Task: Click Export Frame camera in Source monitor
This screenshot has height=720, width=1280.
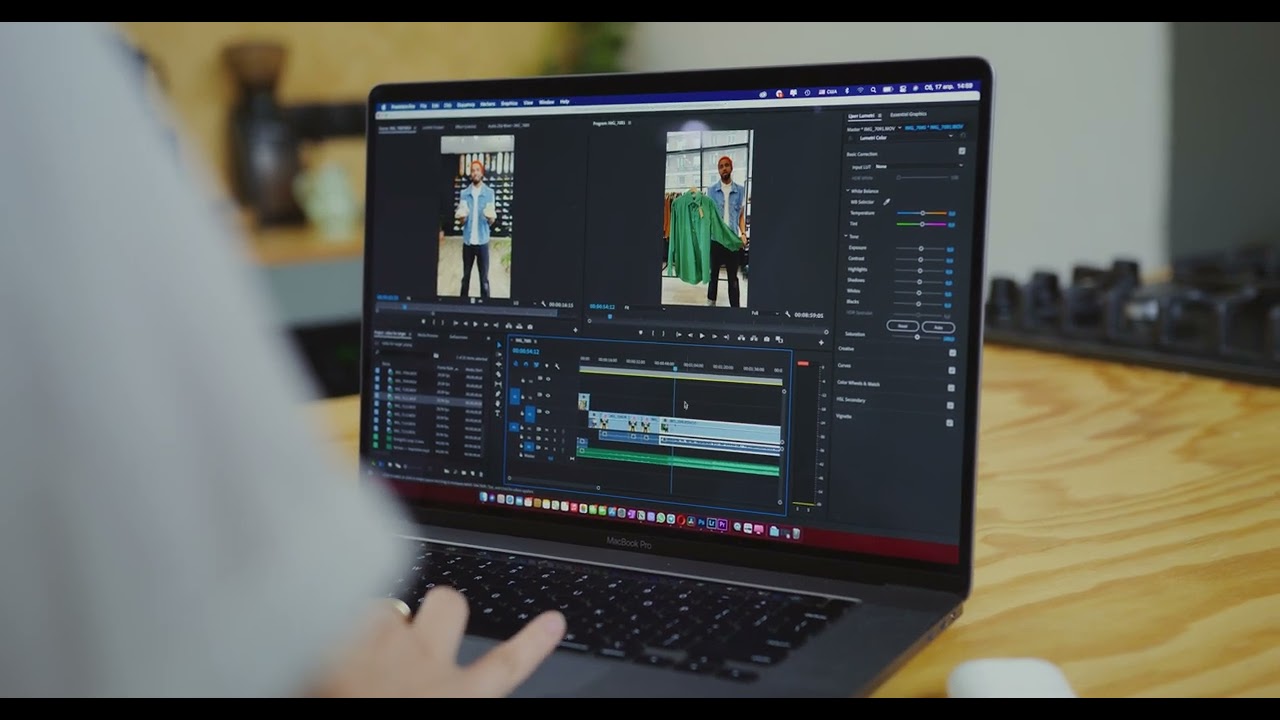Action: click(530, 327)
